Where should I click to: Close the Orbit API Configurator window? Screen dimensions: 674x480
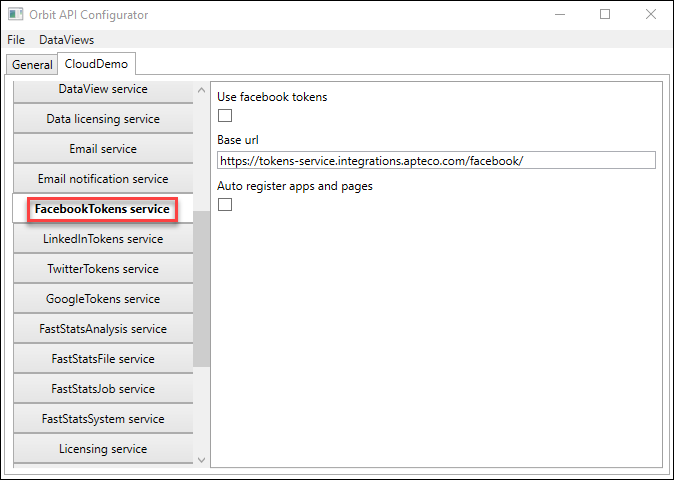point(651,14)
